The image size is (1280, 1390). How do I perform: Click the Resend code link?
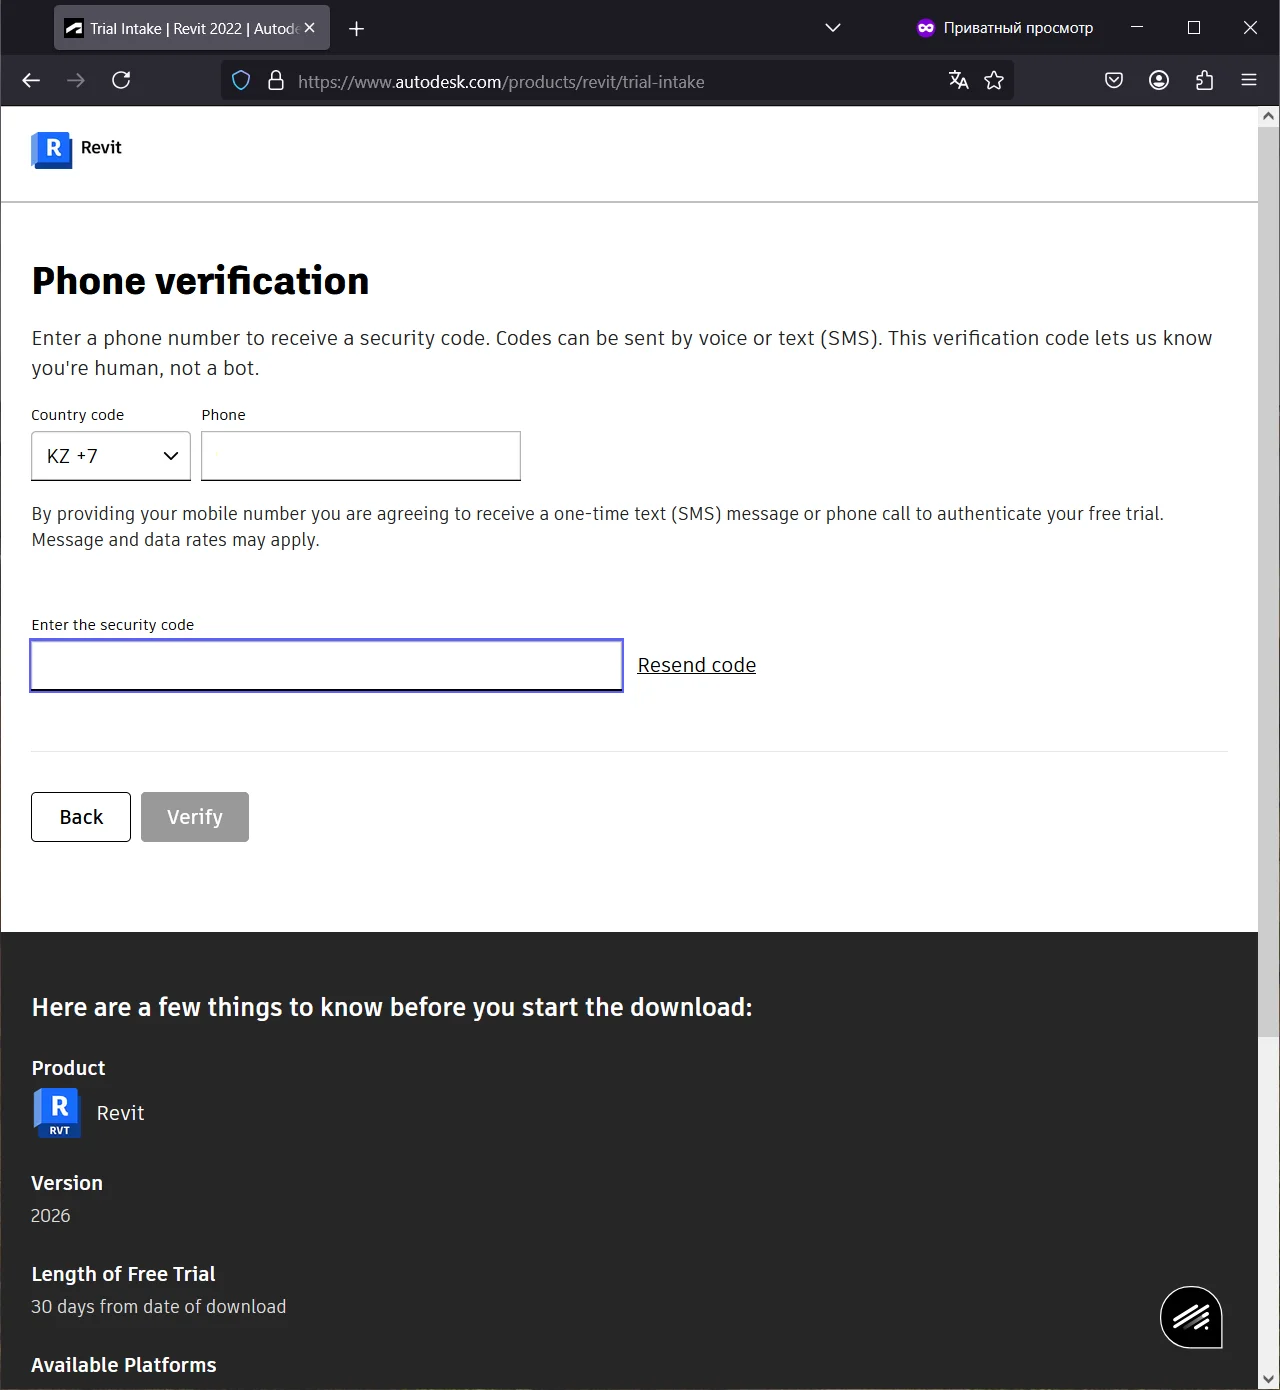(696, 665)
